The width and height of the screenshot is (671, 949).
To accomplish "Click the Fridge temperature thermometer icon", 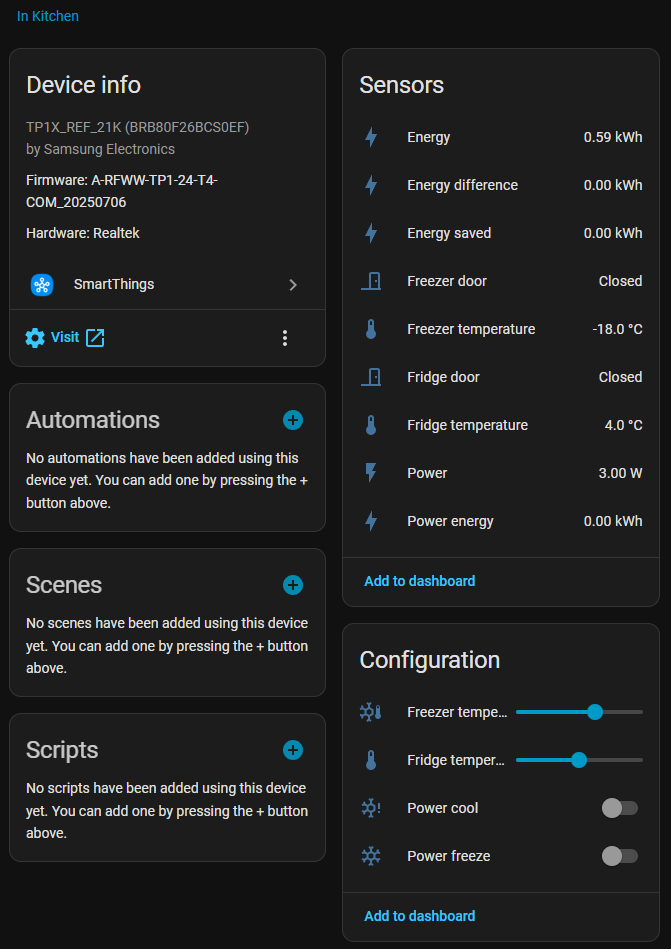I will (371, 425).
